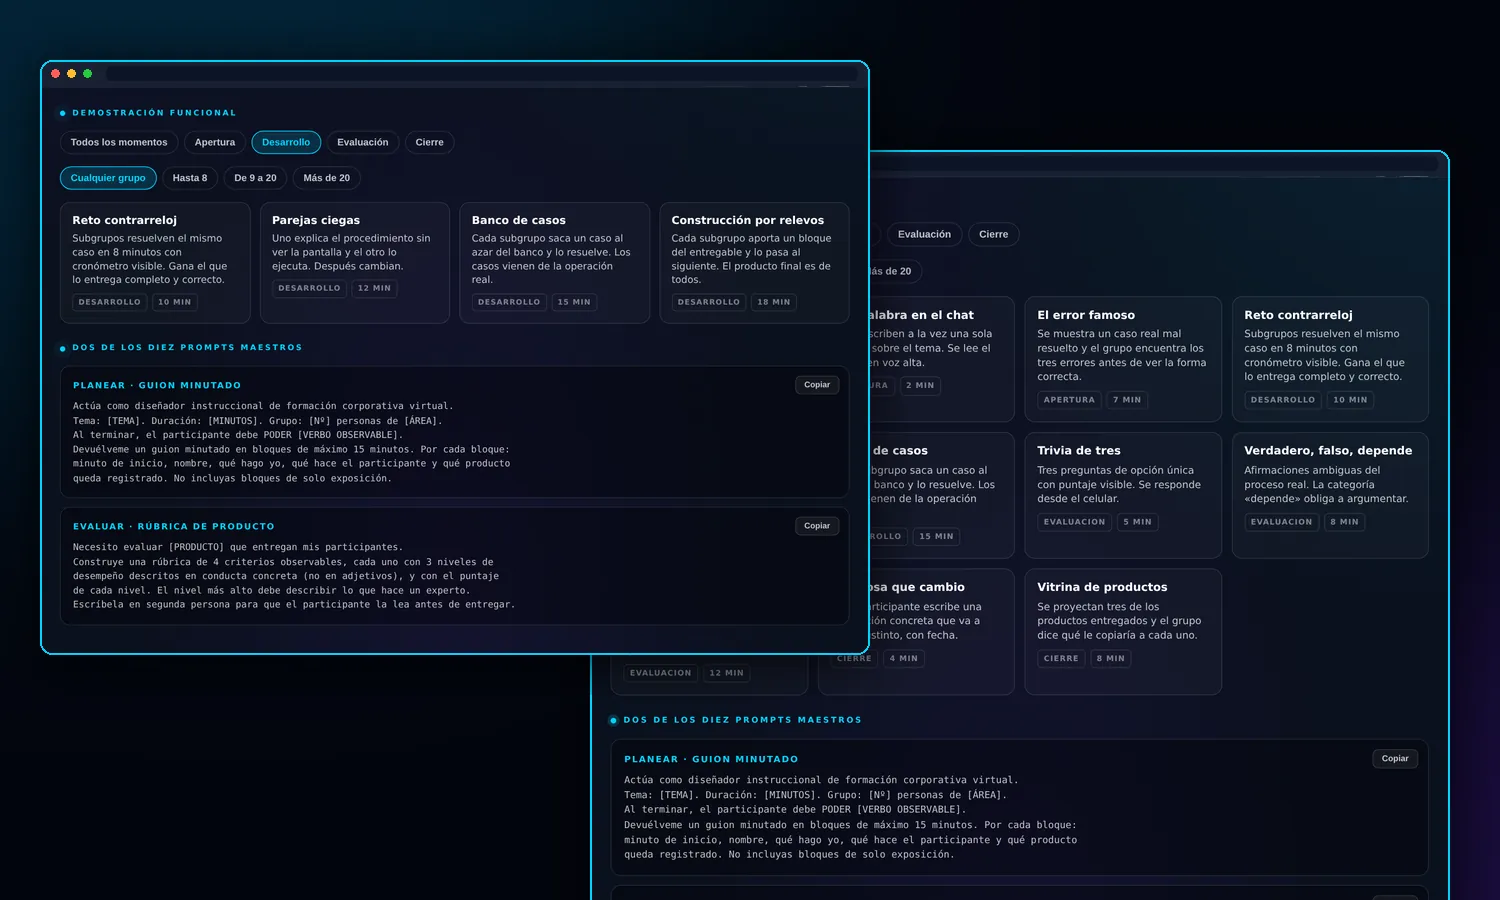Screen dimensions: 1500x900
Task: Click the "10 MIN" tag in front window
Action: 174,302
